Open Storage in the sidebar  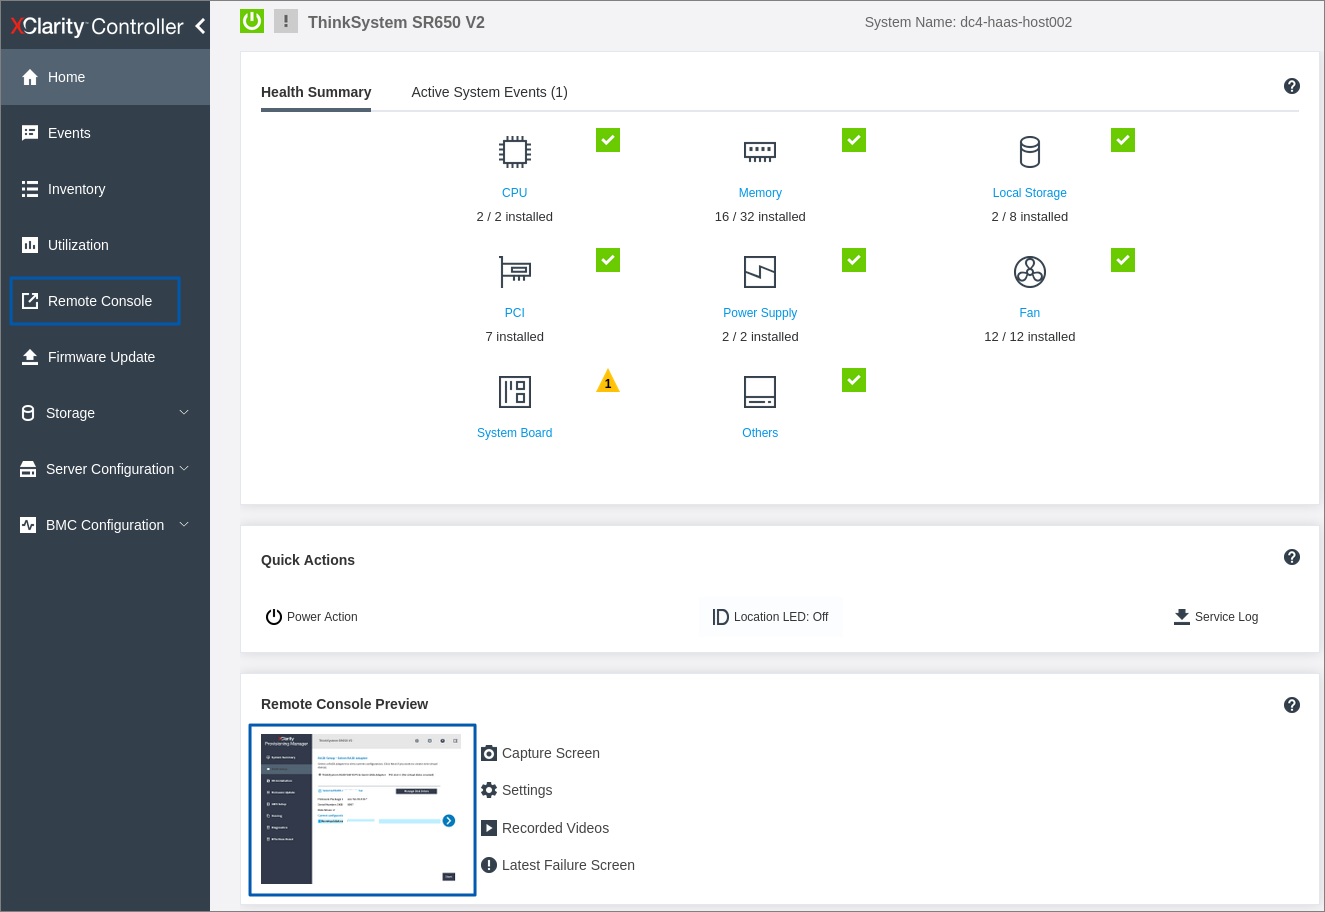point(105,413)
